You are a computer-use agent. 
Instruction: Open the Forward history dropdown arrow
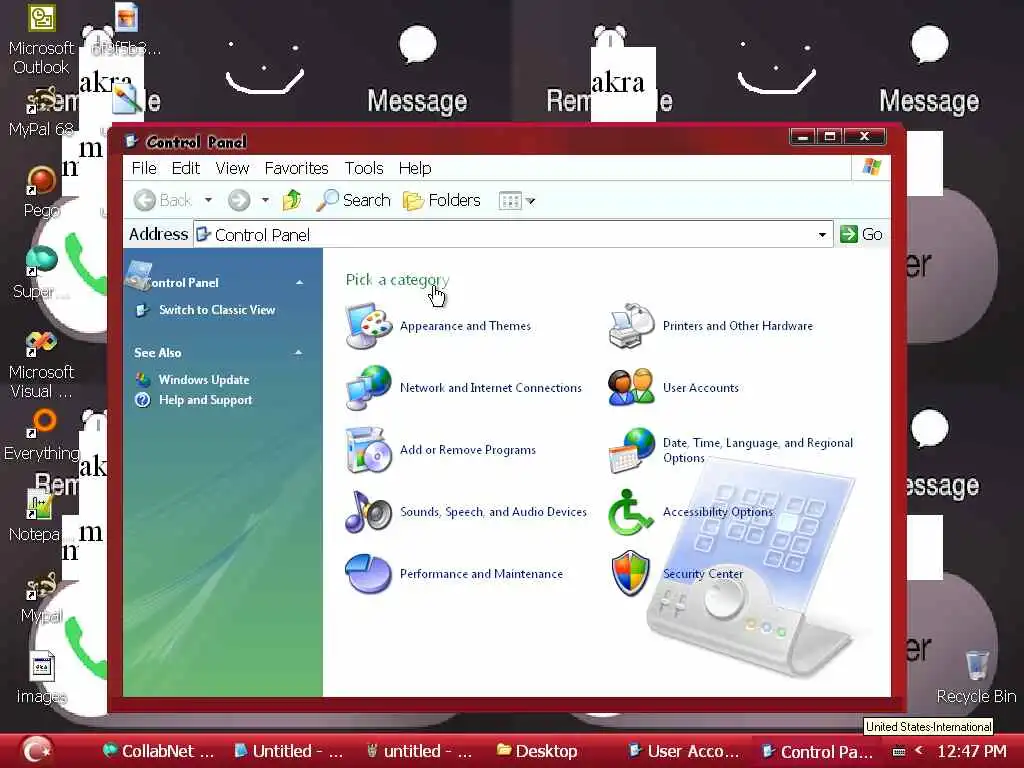click(265, 200)
